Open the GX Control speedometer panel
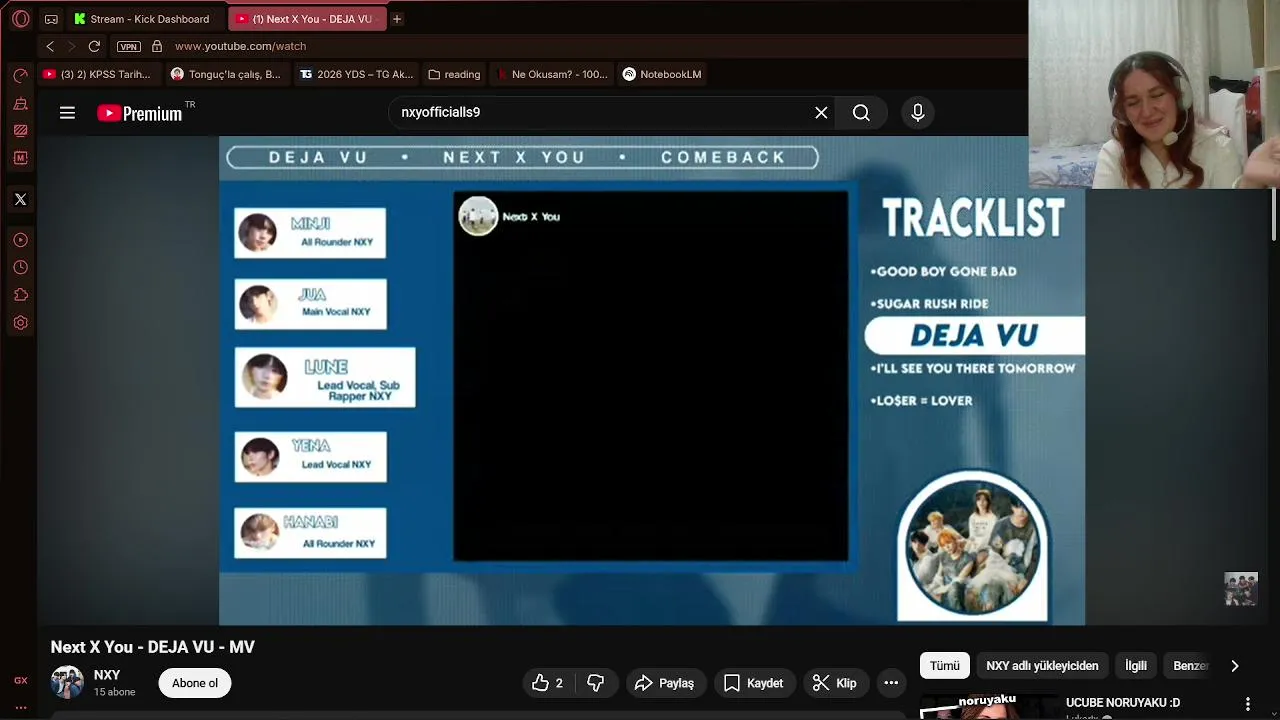This screenshot has width=1280, height=720. [20, 76]
